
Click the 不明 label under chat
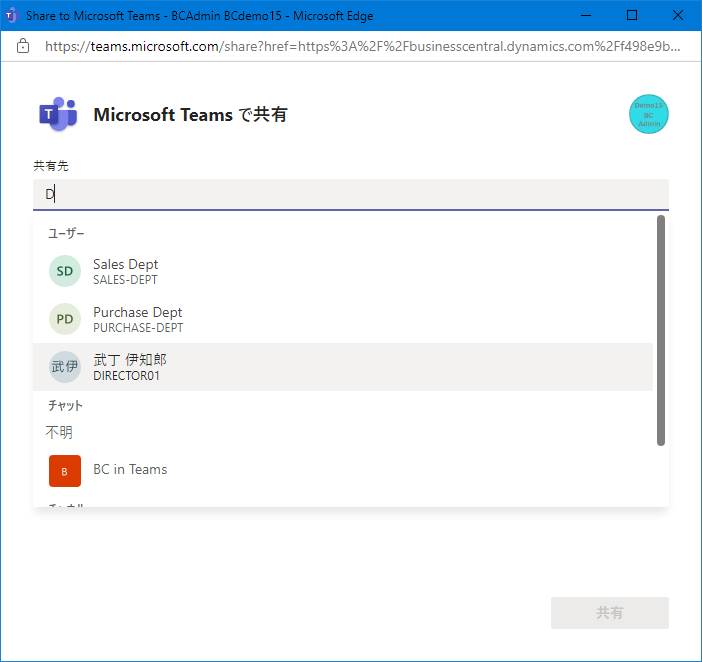pos(59,432)
